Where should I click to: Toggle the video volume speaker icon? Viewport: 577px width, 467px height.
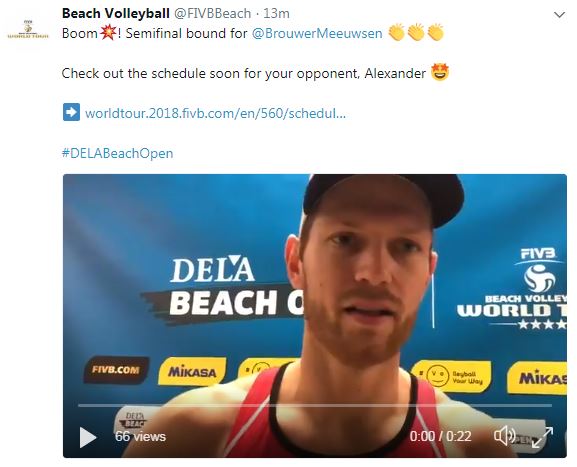(x=505, y=436)
